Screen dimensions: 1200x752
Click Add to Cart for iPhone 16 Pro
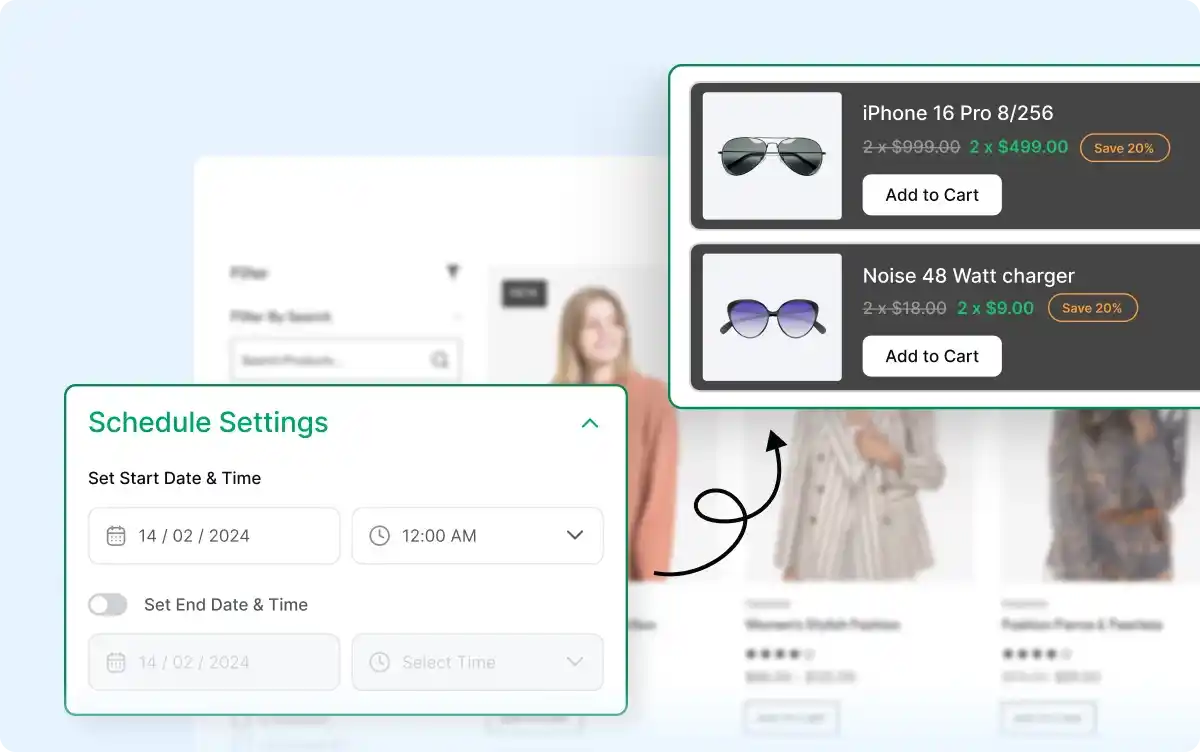(x=931, y=194)
